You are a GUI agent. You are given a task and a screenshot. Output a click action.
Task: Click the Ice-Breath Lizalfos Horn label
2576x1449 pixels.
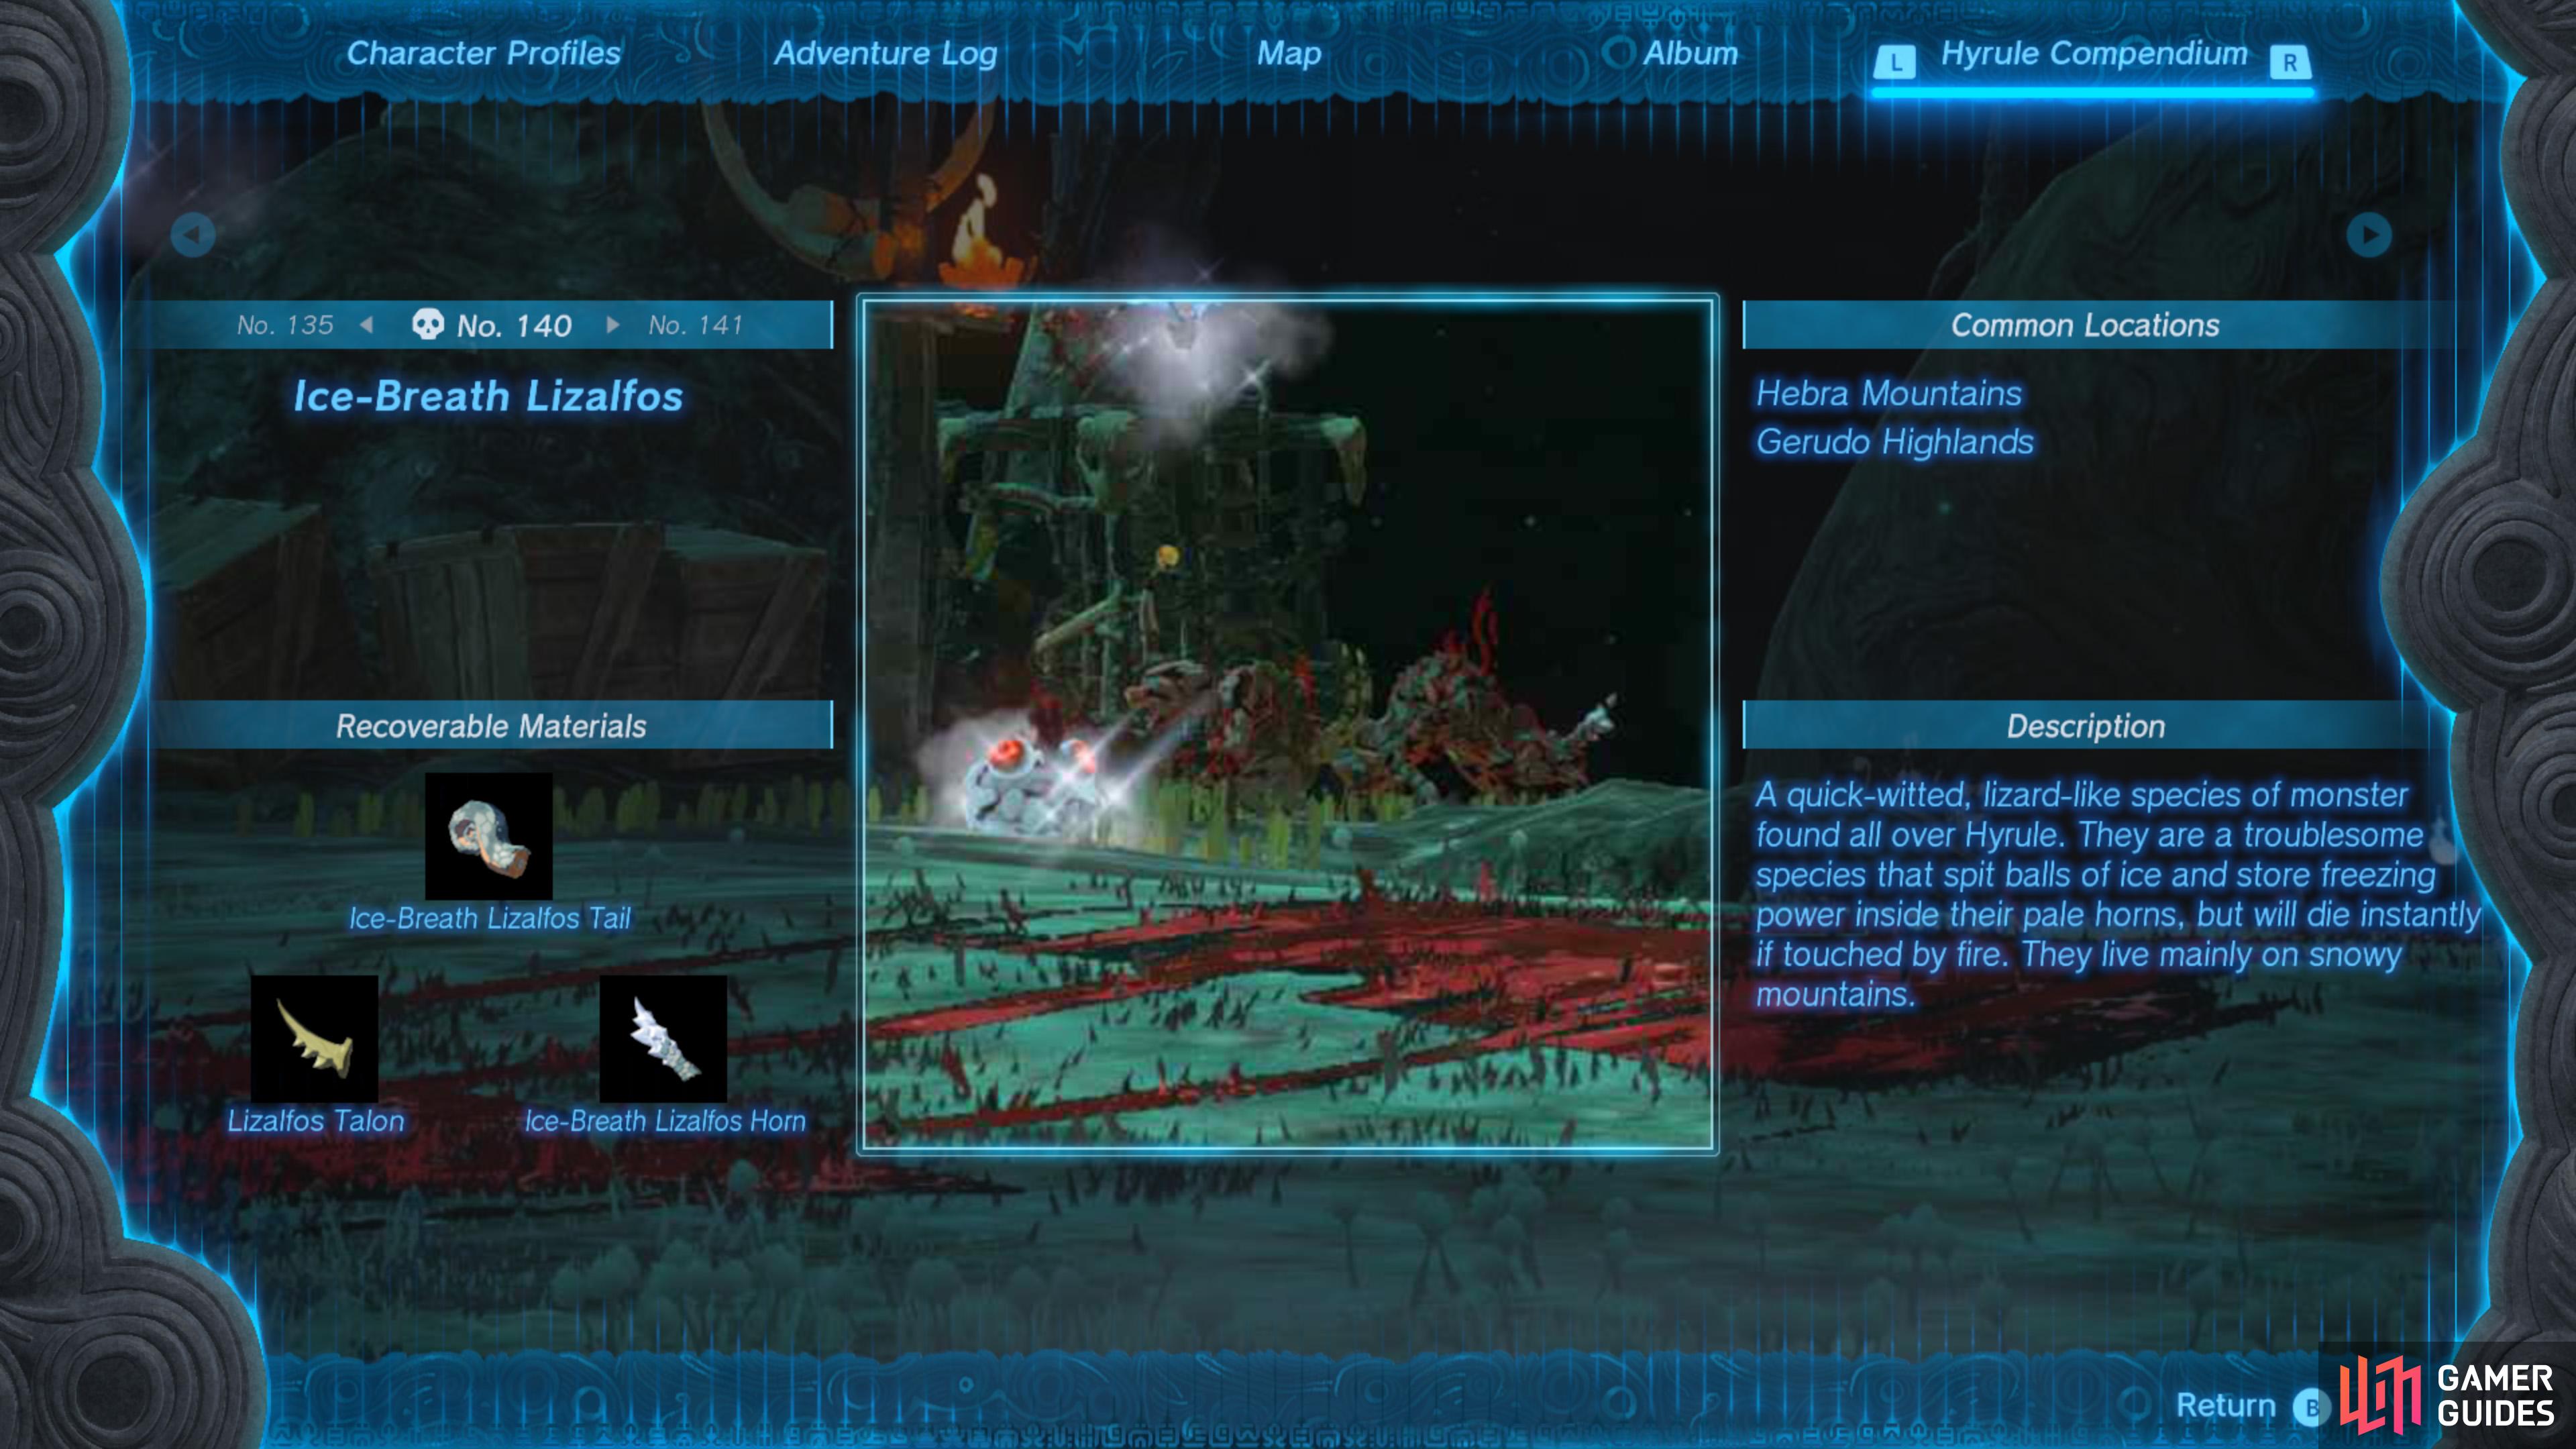click(665, 1121)
